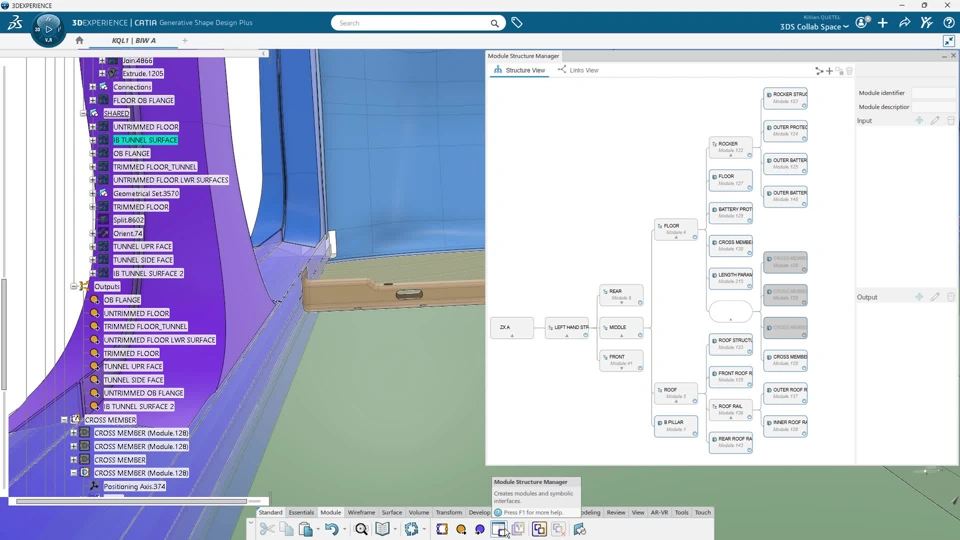Image resolution: width=960 pixels, height=540 pixels.
Task: Open the Surface action bar tab
Action: 392,512
